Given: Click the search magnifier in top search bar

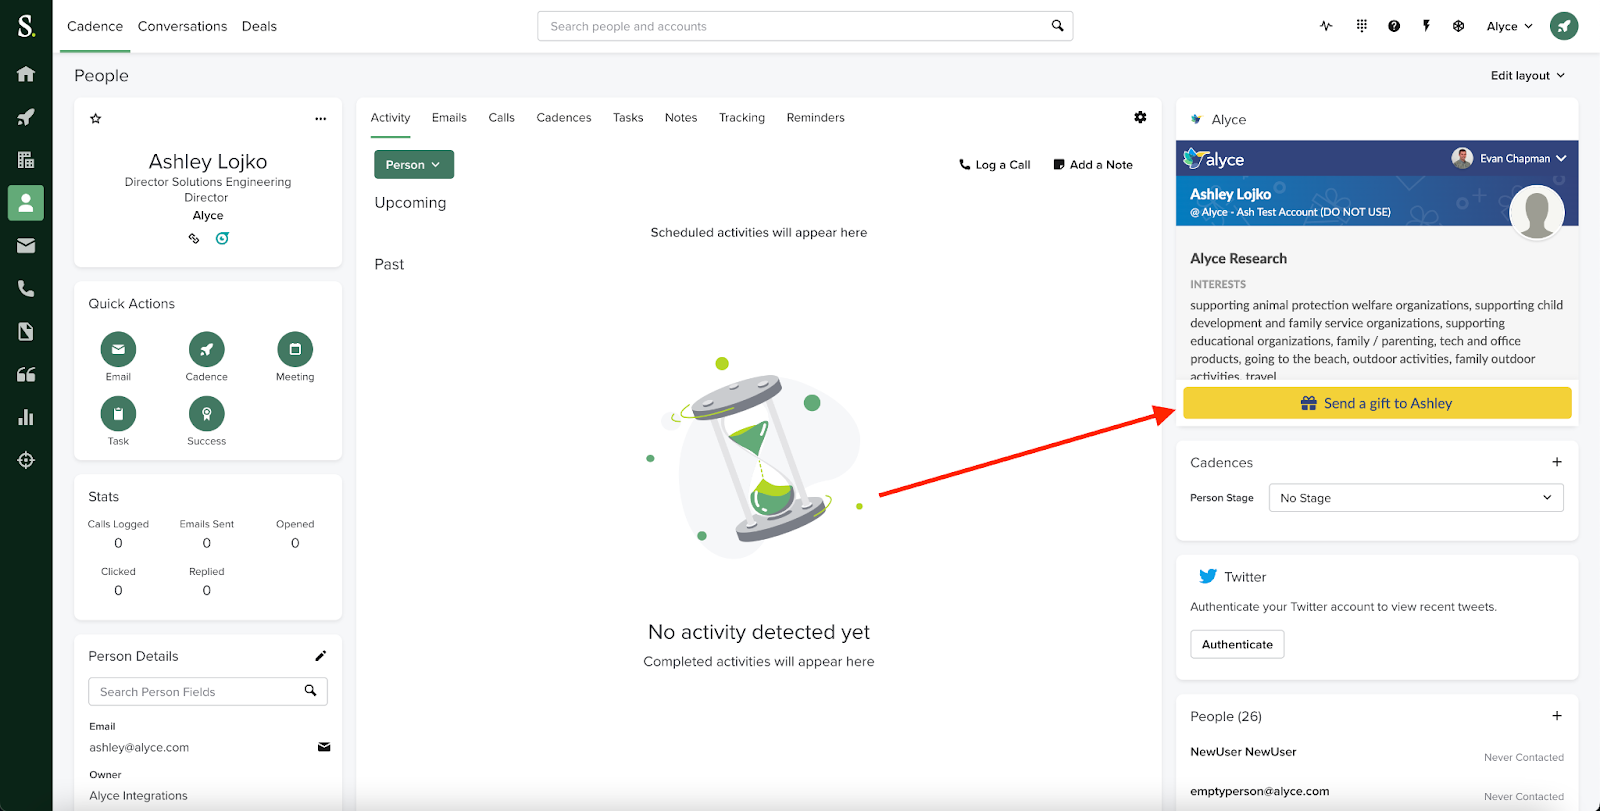Looking at the screenshot, I should [x=1057, y=26].
